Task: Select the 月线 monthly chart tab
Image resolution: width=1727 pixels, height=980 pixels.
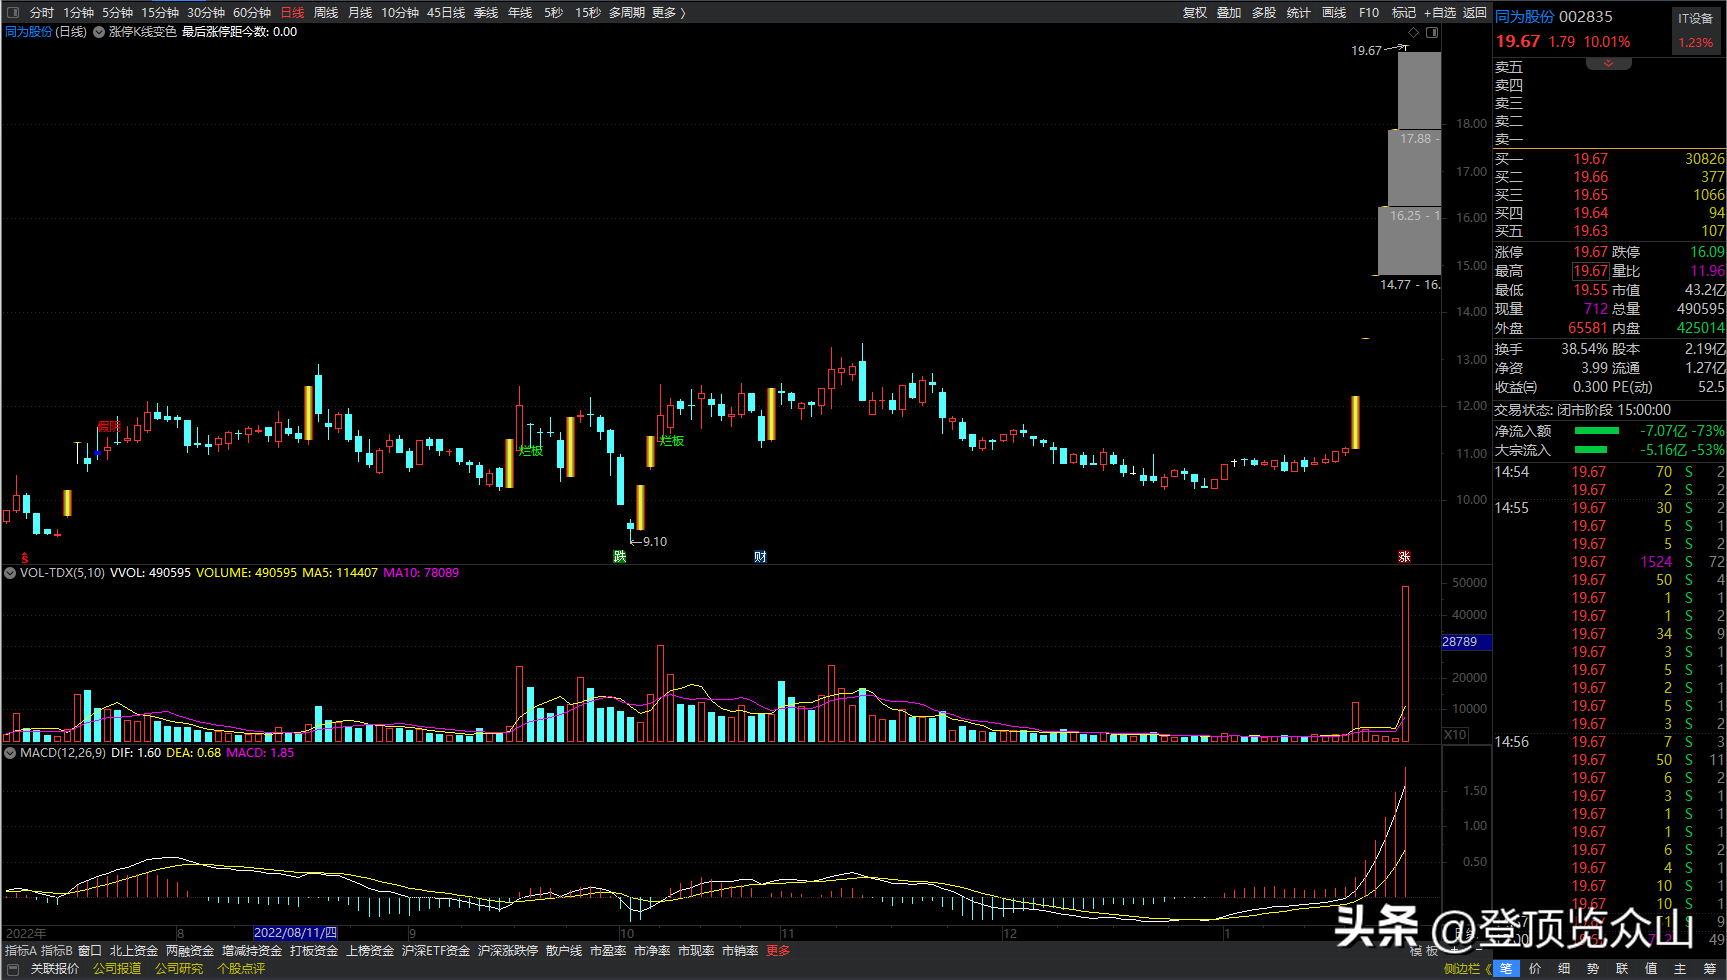Action: pyautogui.click(x=360, y=13)
